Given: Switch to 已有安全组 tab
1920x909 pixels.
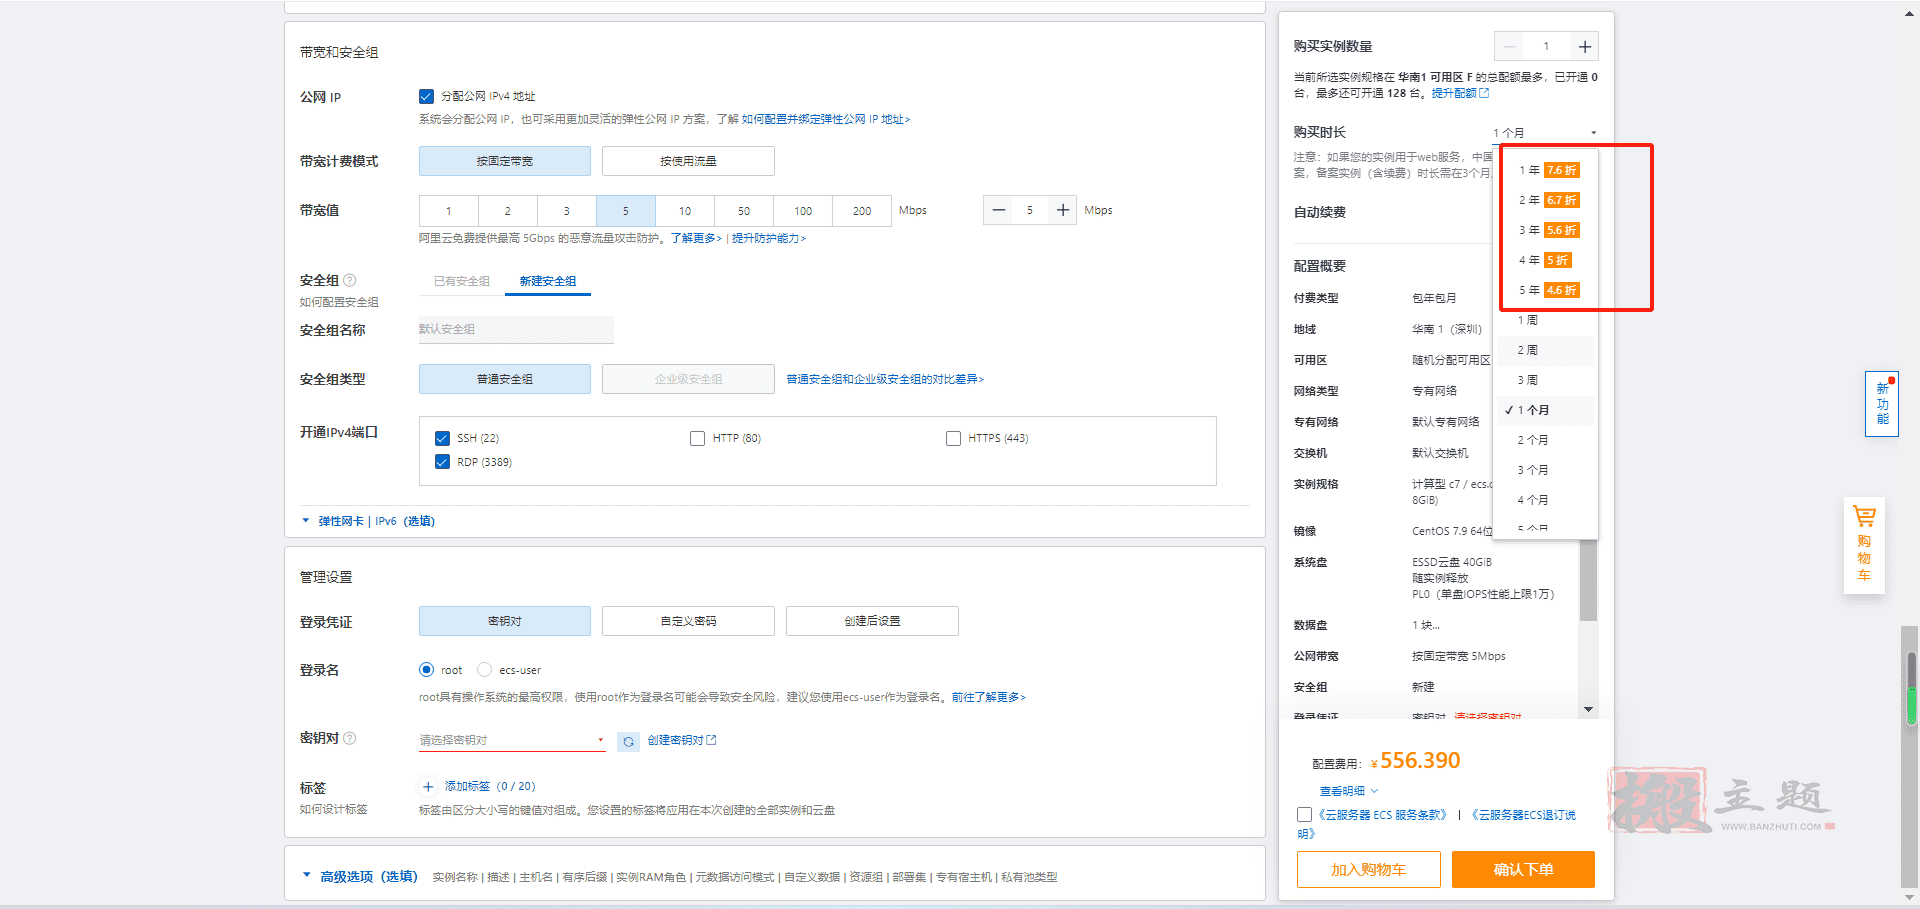Looking at the screenshot, I should (461, 281).
